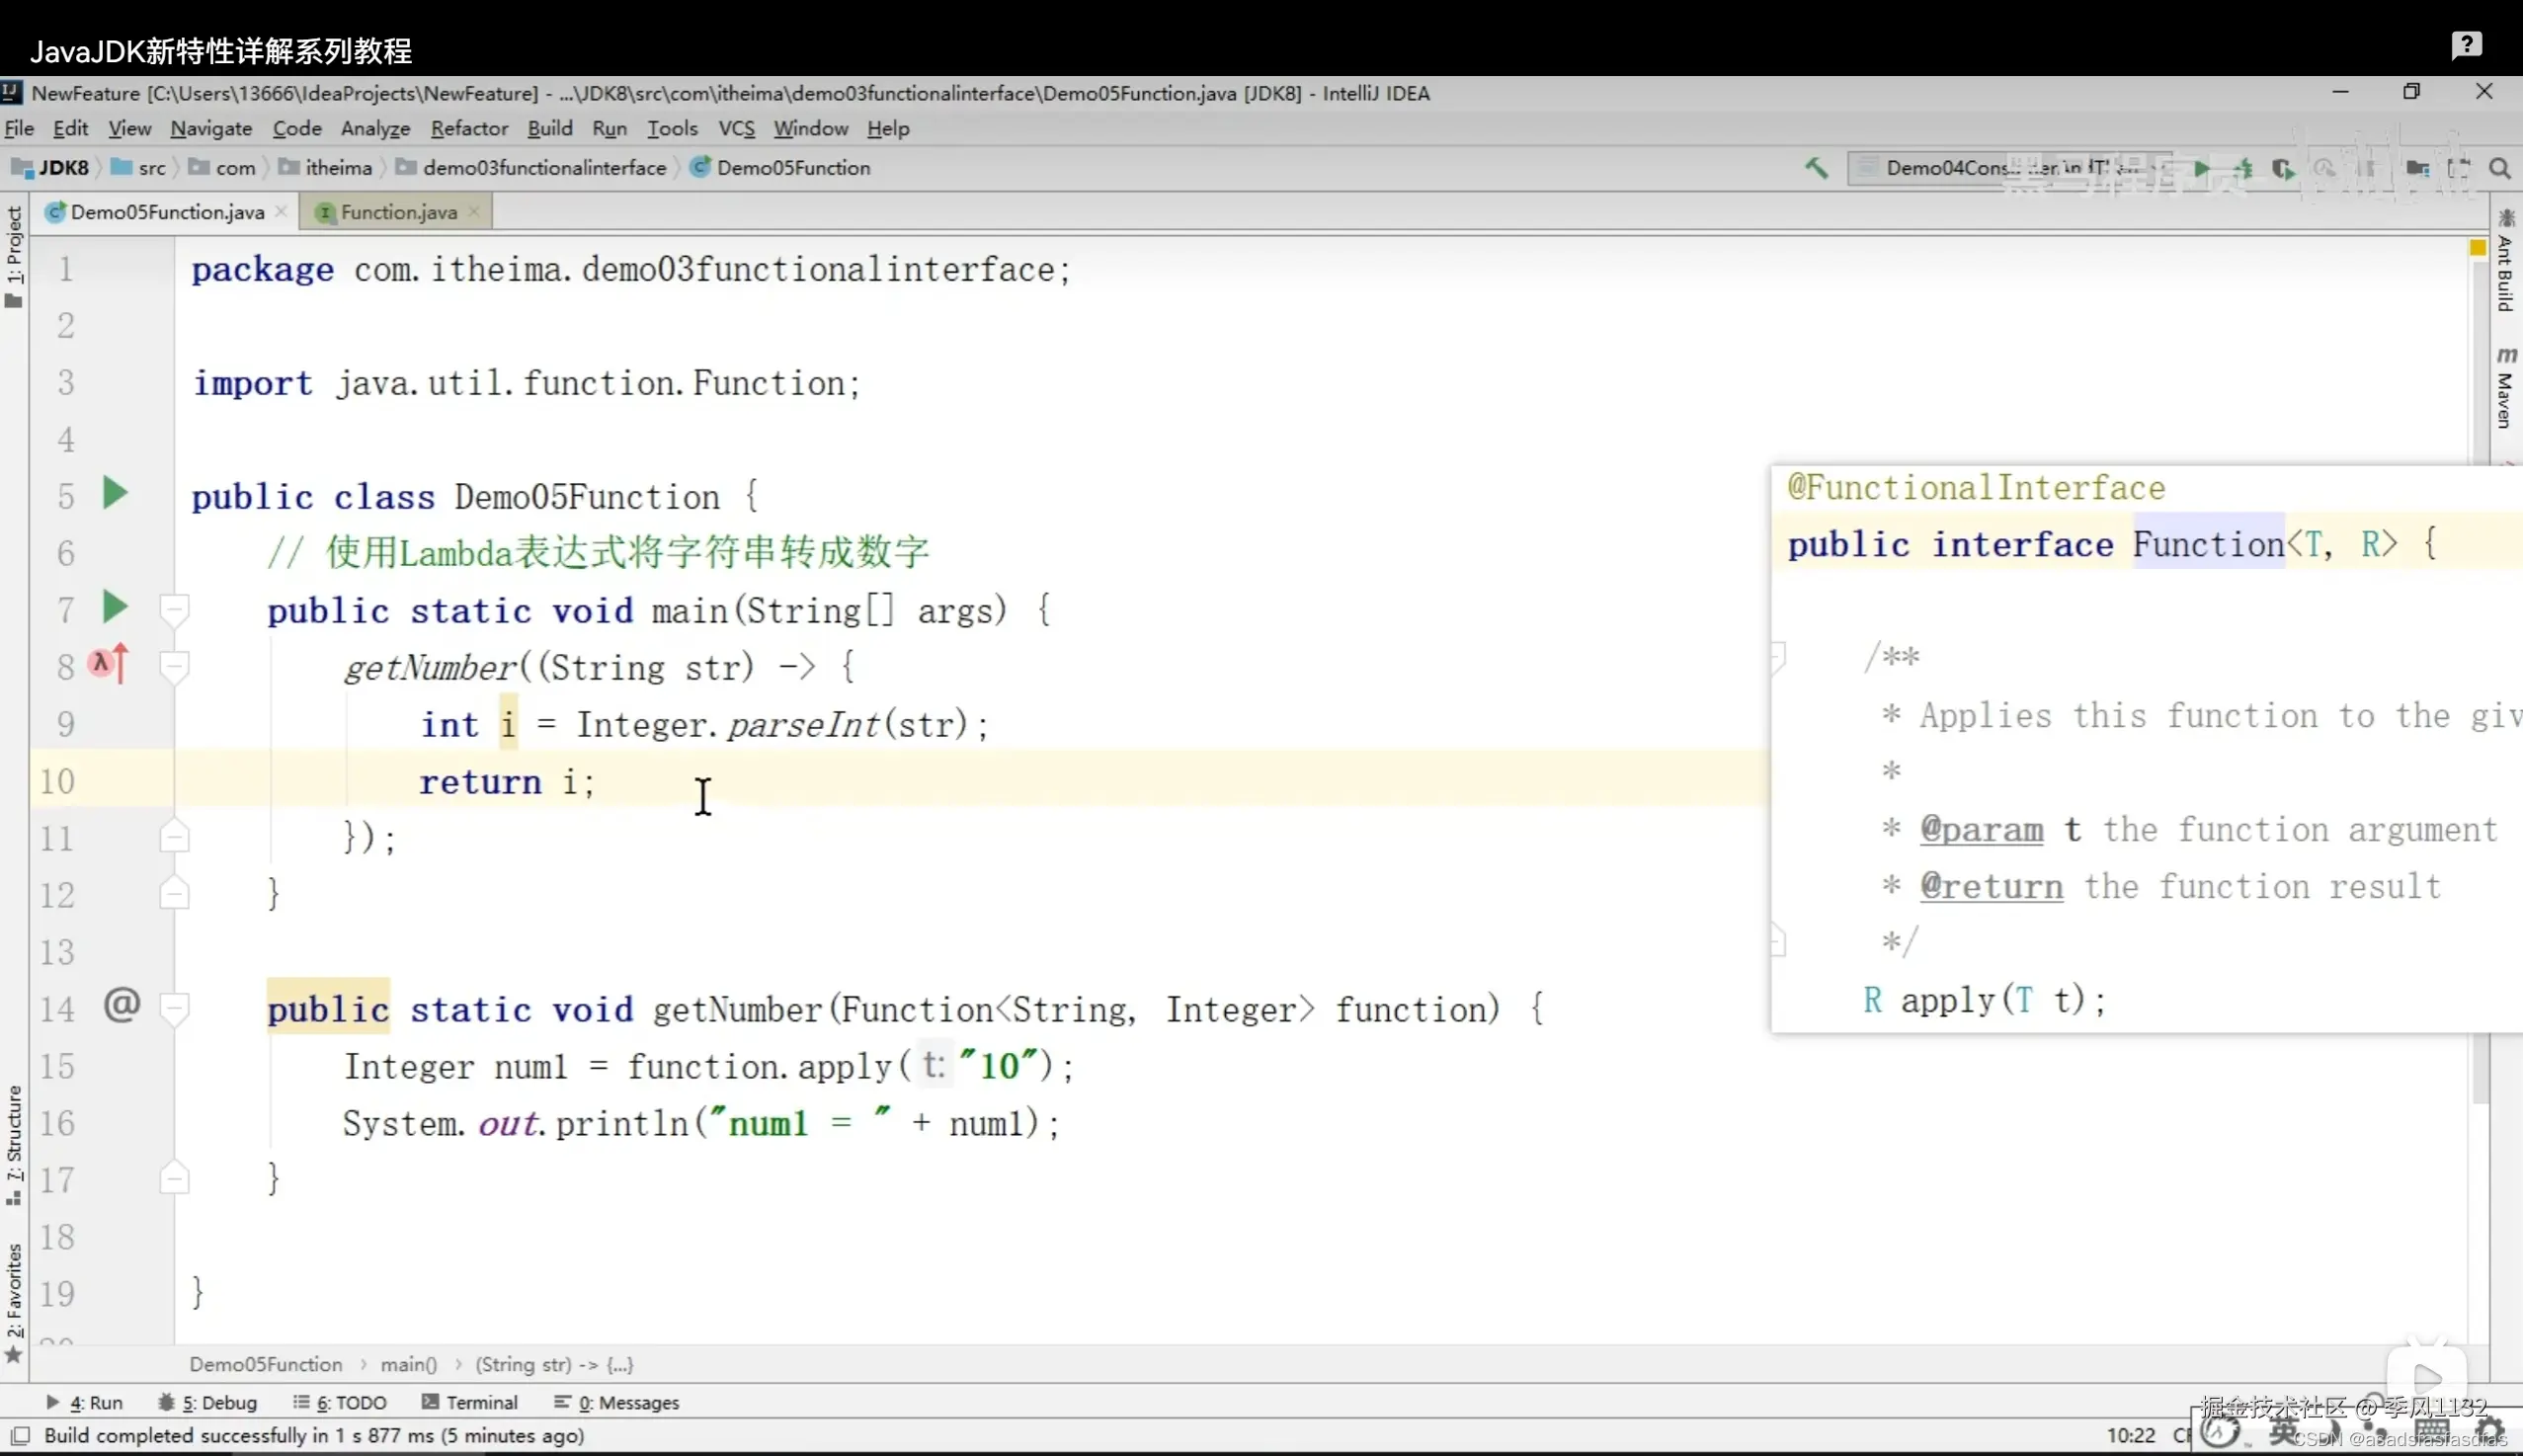Collapse getNumber method fold marker on line 14
This screenshot has width=2523, height=1456.
coord(175,1007)
